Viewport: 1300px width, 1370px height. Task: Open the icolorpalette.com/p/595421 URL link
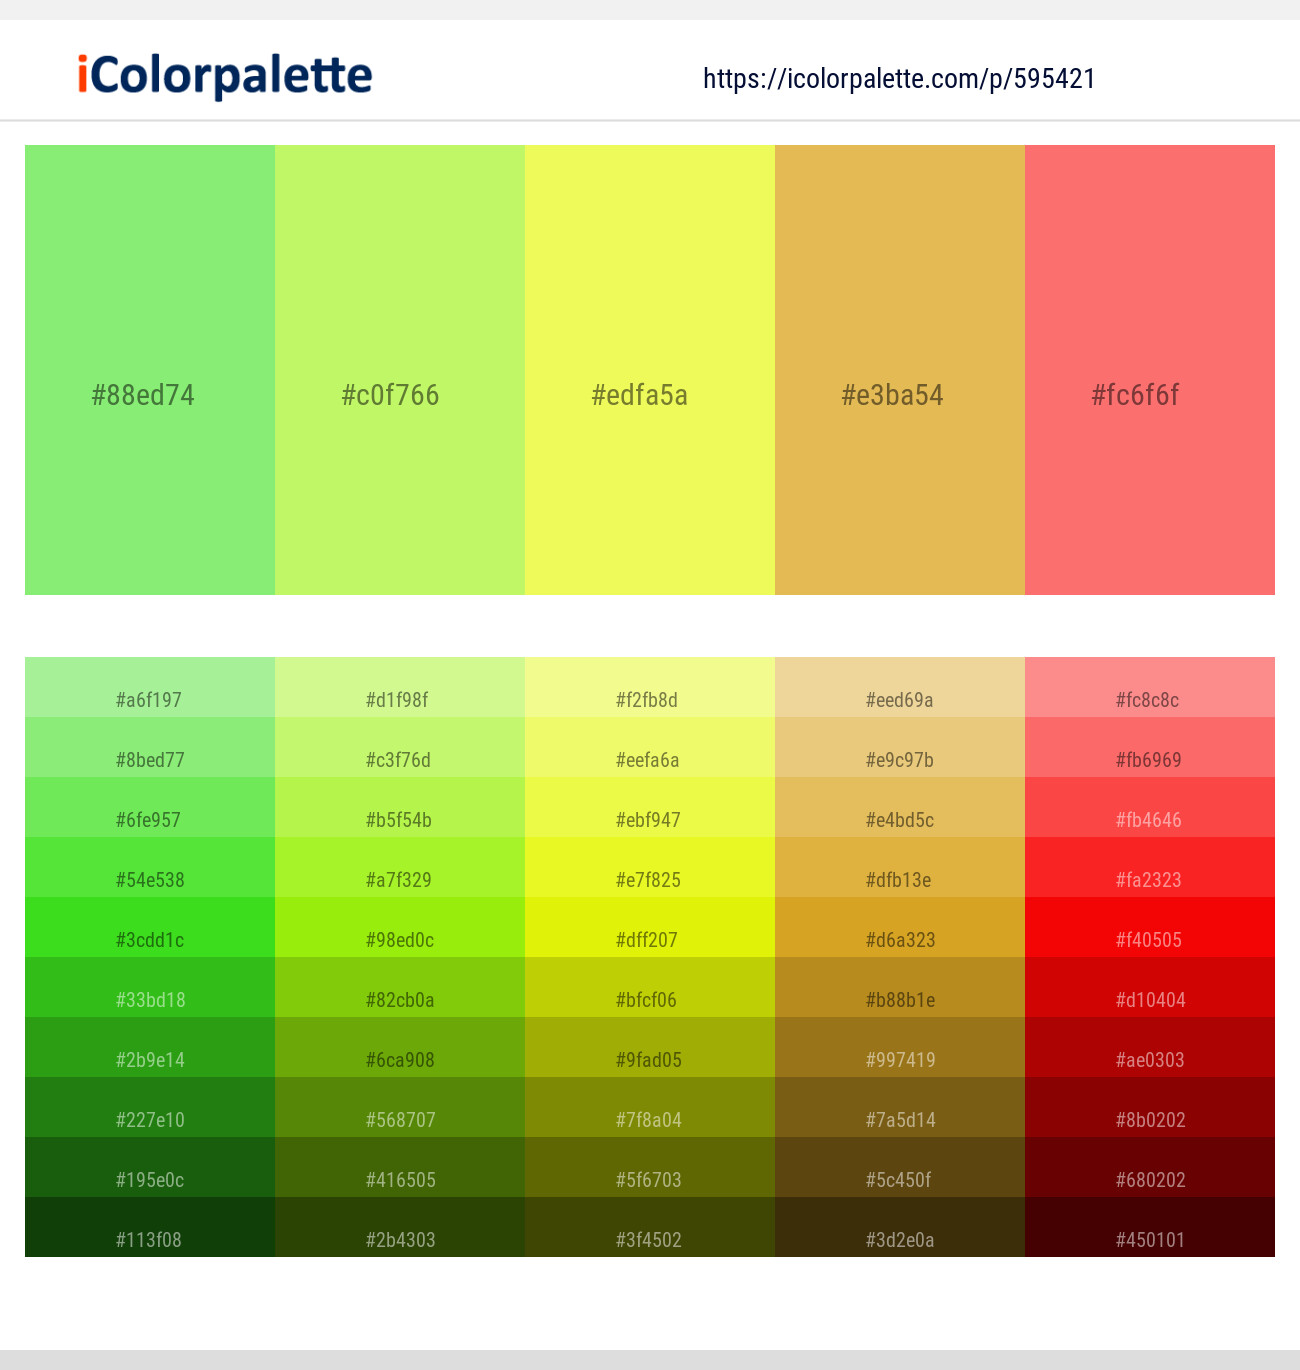point(899,79)
